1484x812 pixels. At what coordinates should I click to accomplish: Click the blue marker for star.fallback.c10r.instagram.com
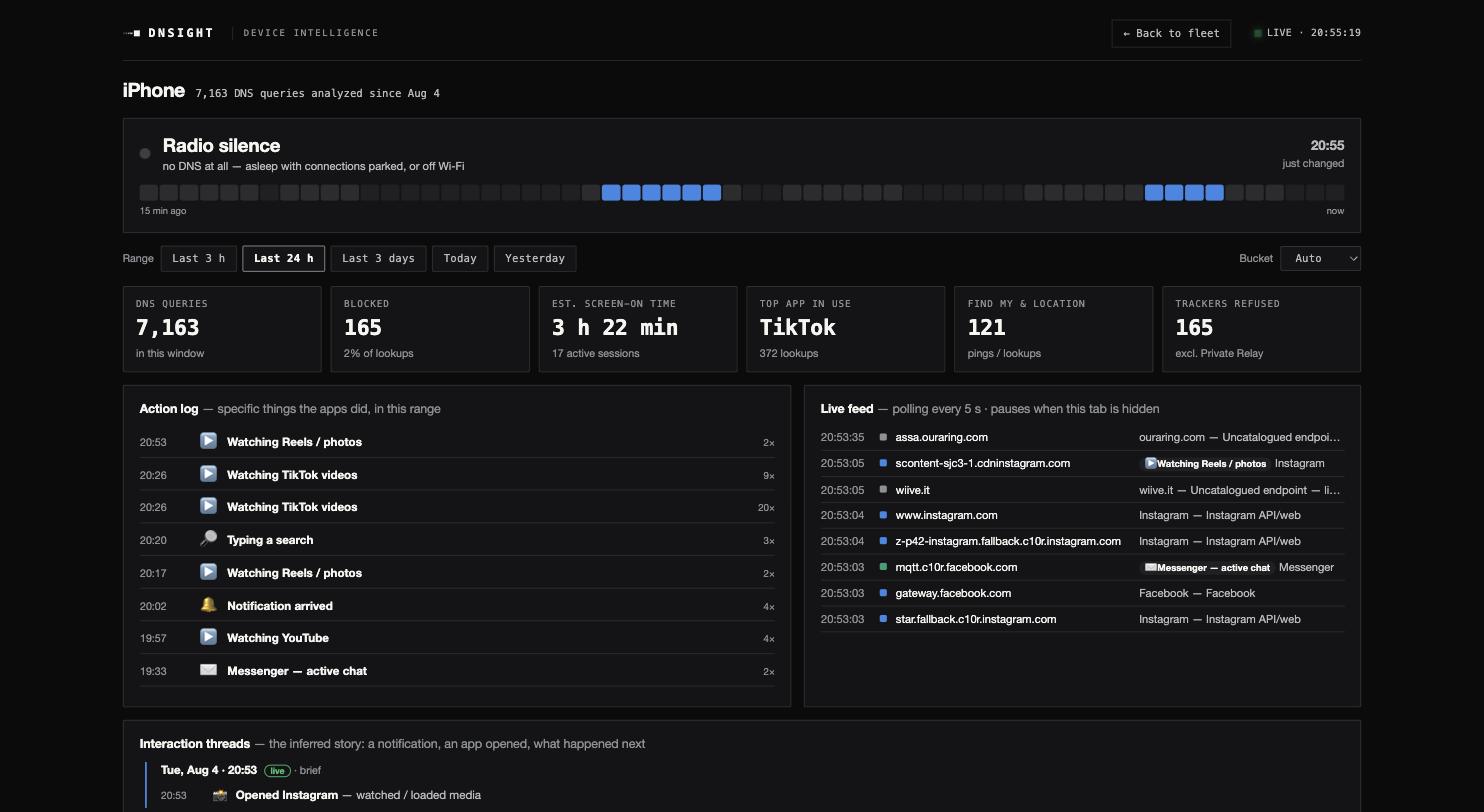(x=883, y=619)
